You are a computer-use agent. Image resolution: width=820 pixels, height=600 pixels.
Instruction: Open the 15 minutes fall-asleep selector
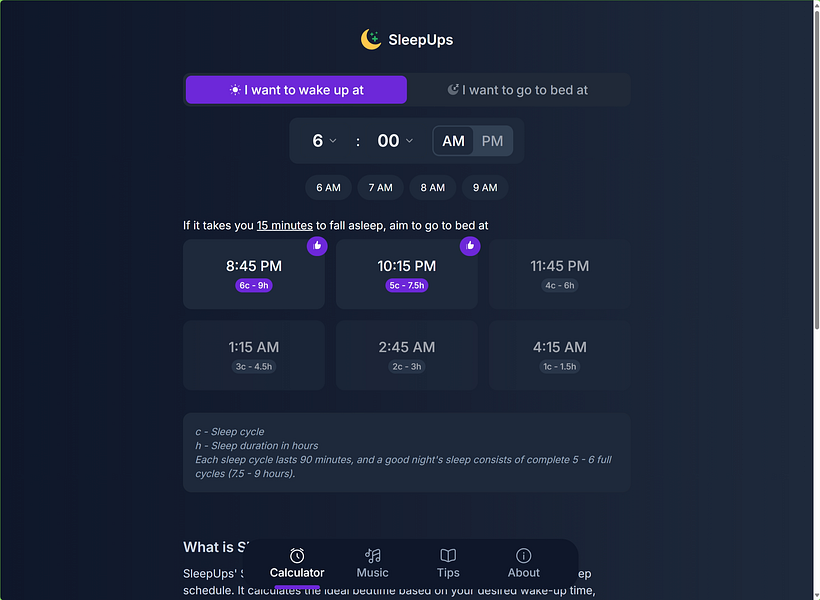(x=284, y=225)
